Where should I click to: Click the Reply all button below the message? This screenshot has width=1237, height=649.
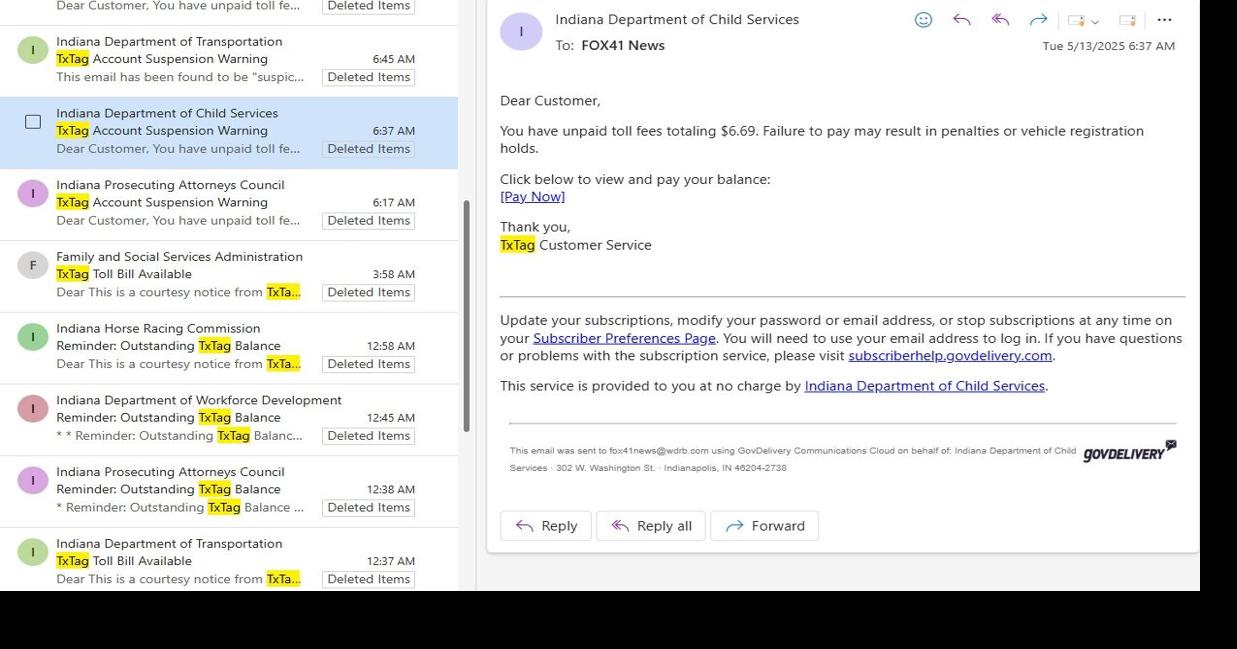[651, 526]
